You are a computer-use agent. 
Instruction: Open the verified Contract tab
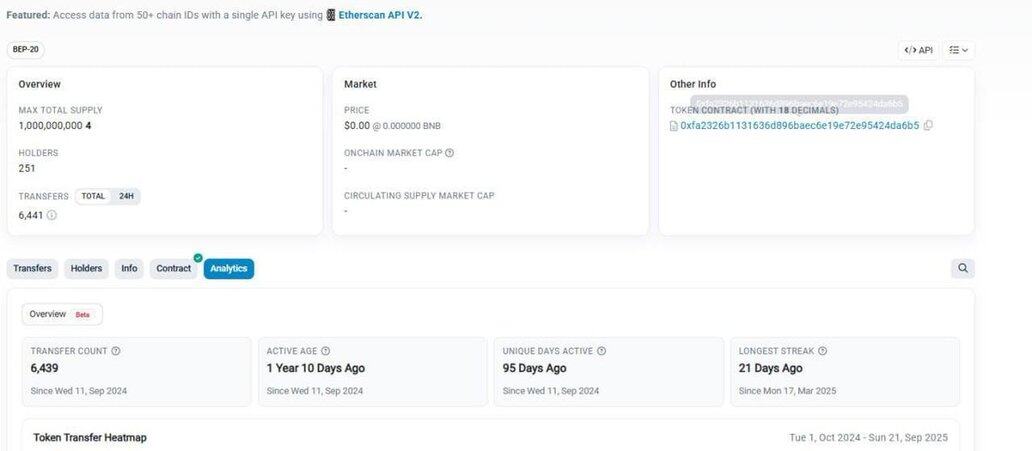[x=173, y=268]
